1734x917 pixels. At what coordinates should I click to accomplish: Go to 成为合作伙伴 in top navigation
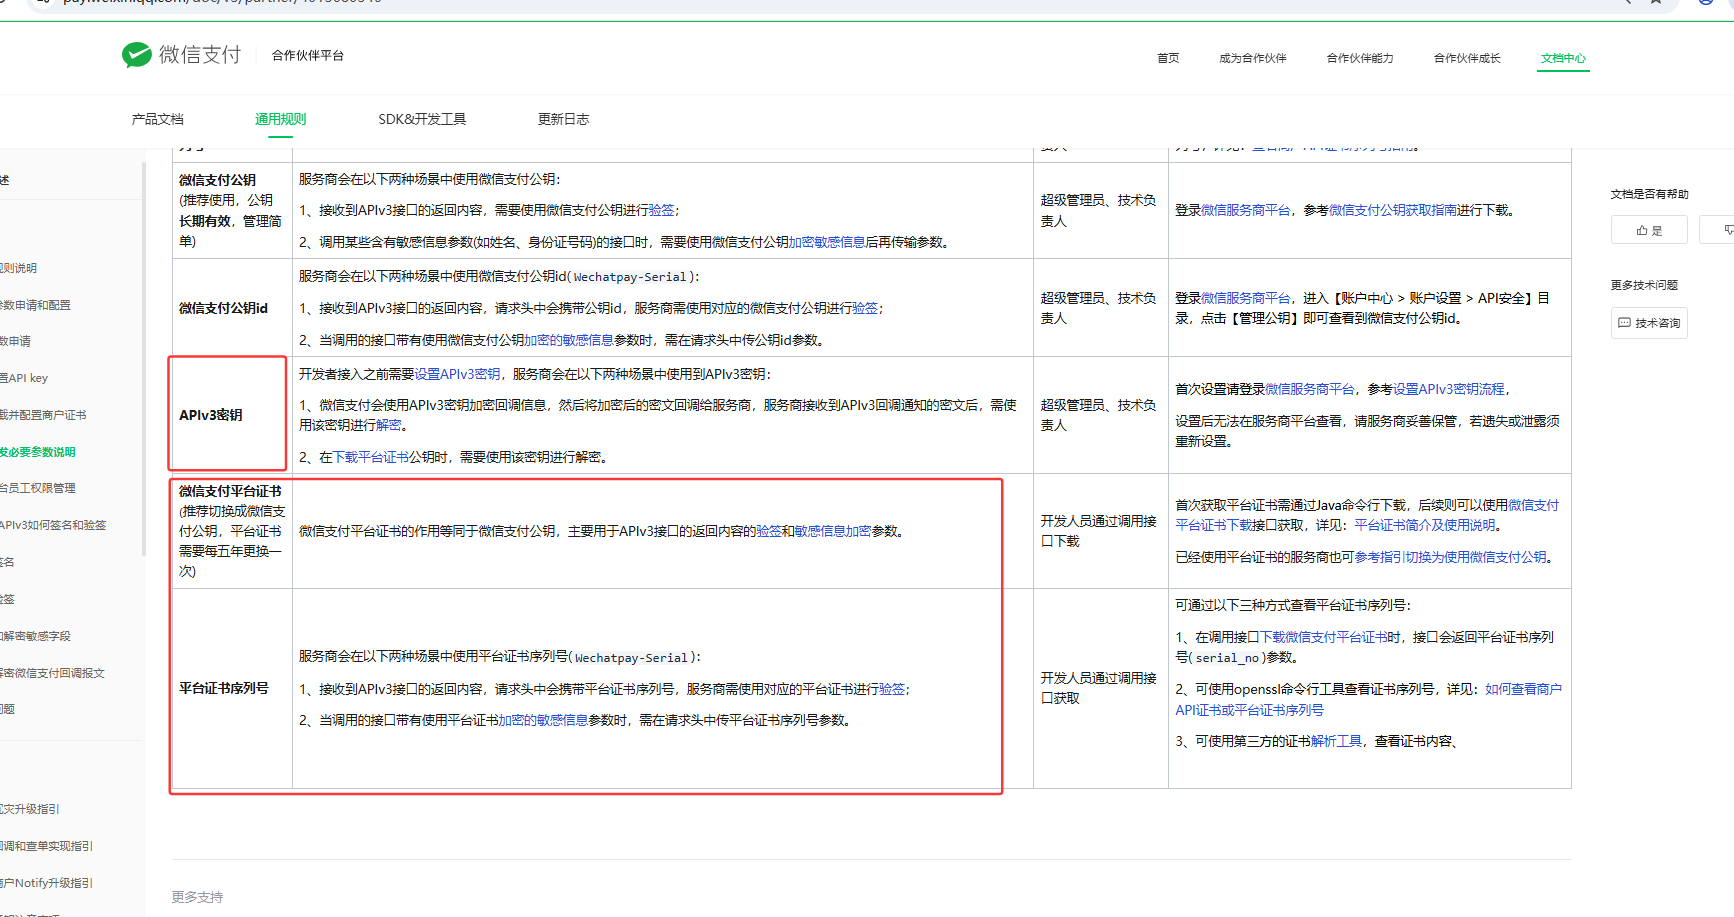(1253, 58)
